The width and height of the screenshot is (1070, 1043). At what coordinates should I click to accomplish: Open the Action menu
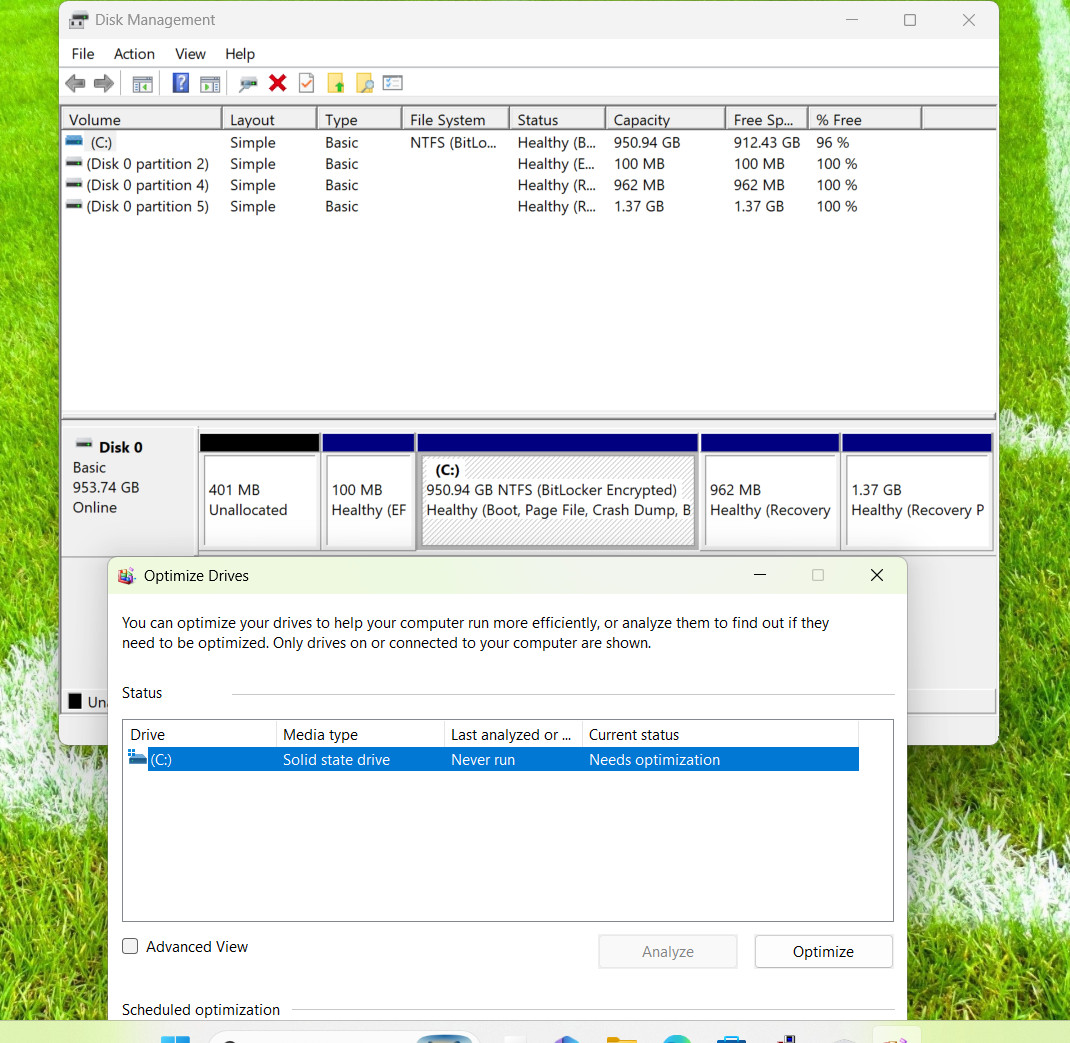click(x=134, y=54)
